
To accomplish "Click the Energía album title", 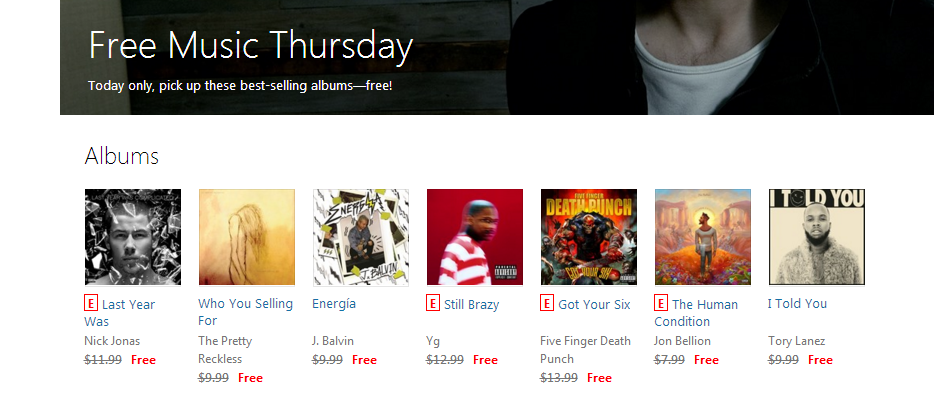I will coord(334,304).
